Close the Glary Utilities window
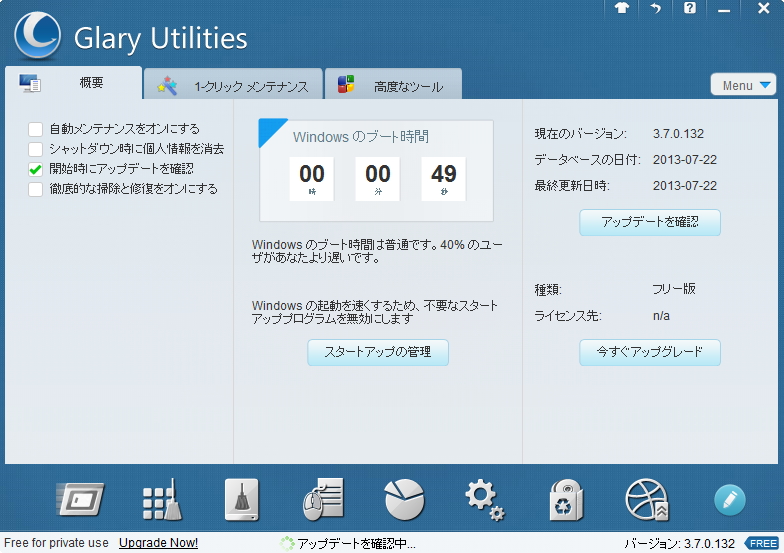784x553 pixels. pyautogui.click(x=763, y=8)
